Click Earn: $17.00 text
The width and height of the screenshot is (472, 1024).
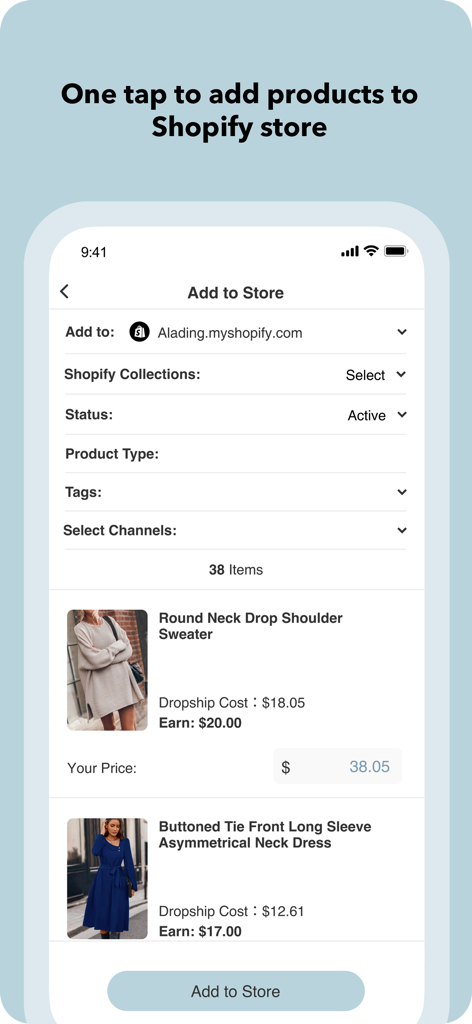click(200, 931)
